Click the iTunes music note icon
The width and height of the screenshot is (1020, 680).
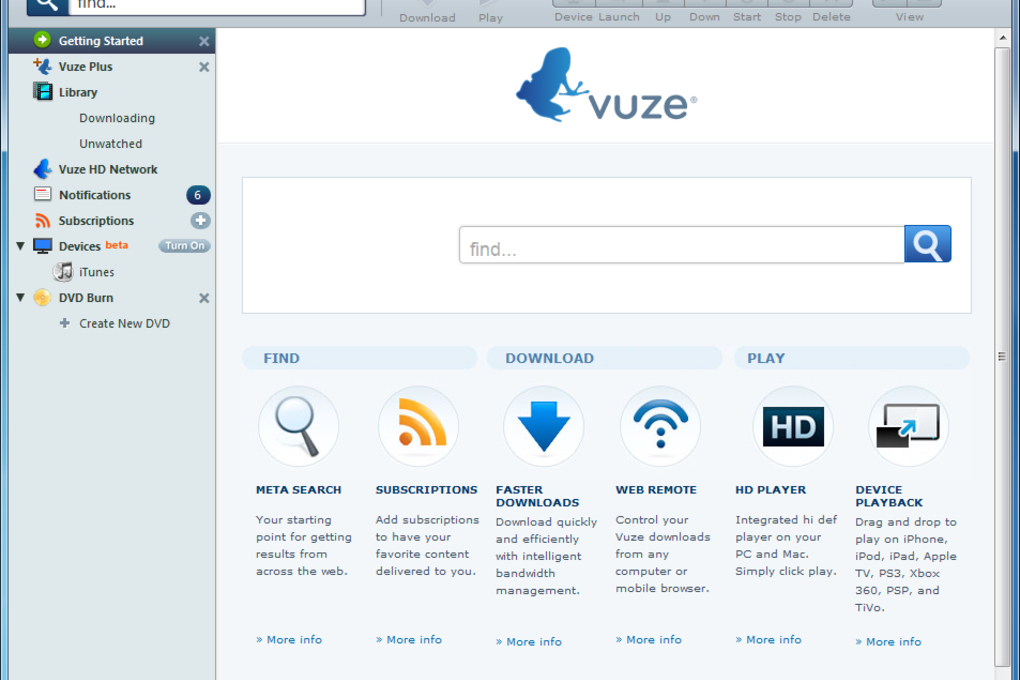click(x=63, y=271)
